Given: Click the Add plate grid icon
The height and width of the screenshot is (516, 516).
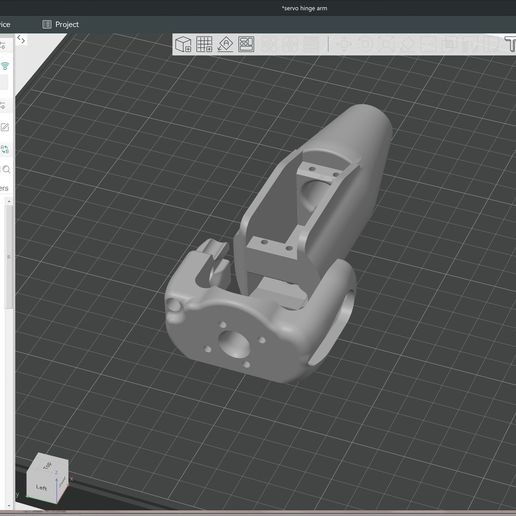Looking at the screenshot, I should pyautogui.click(x=204, y=44).
